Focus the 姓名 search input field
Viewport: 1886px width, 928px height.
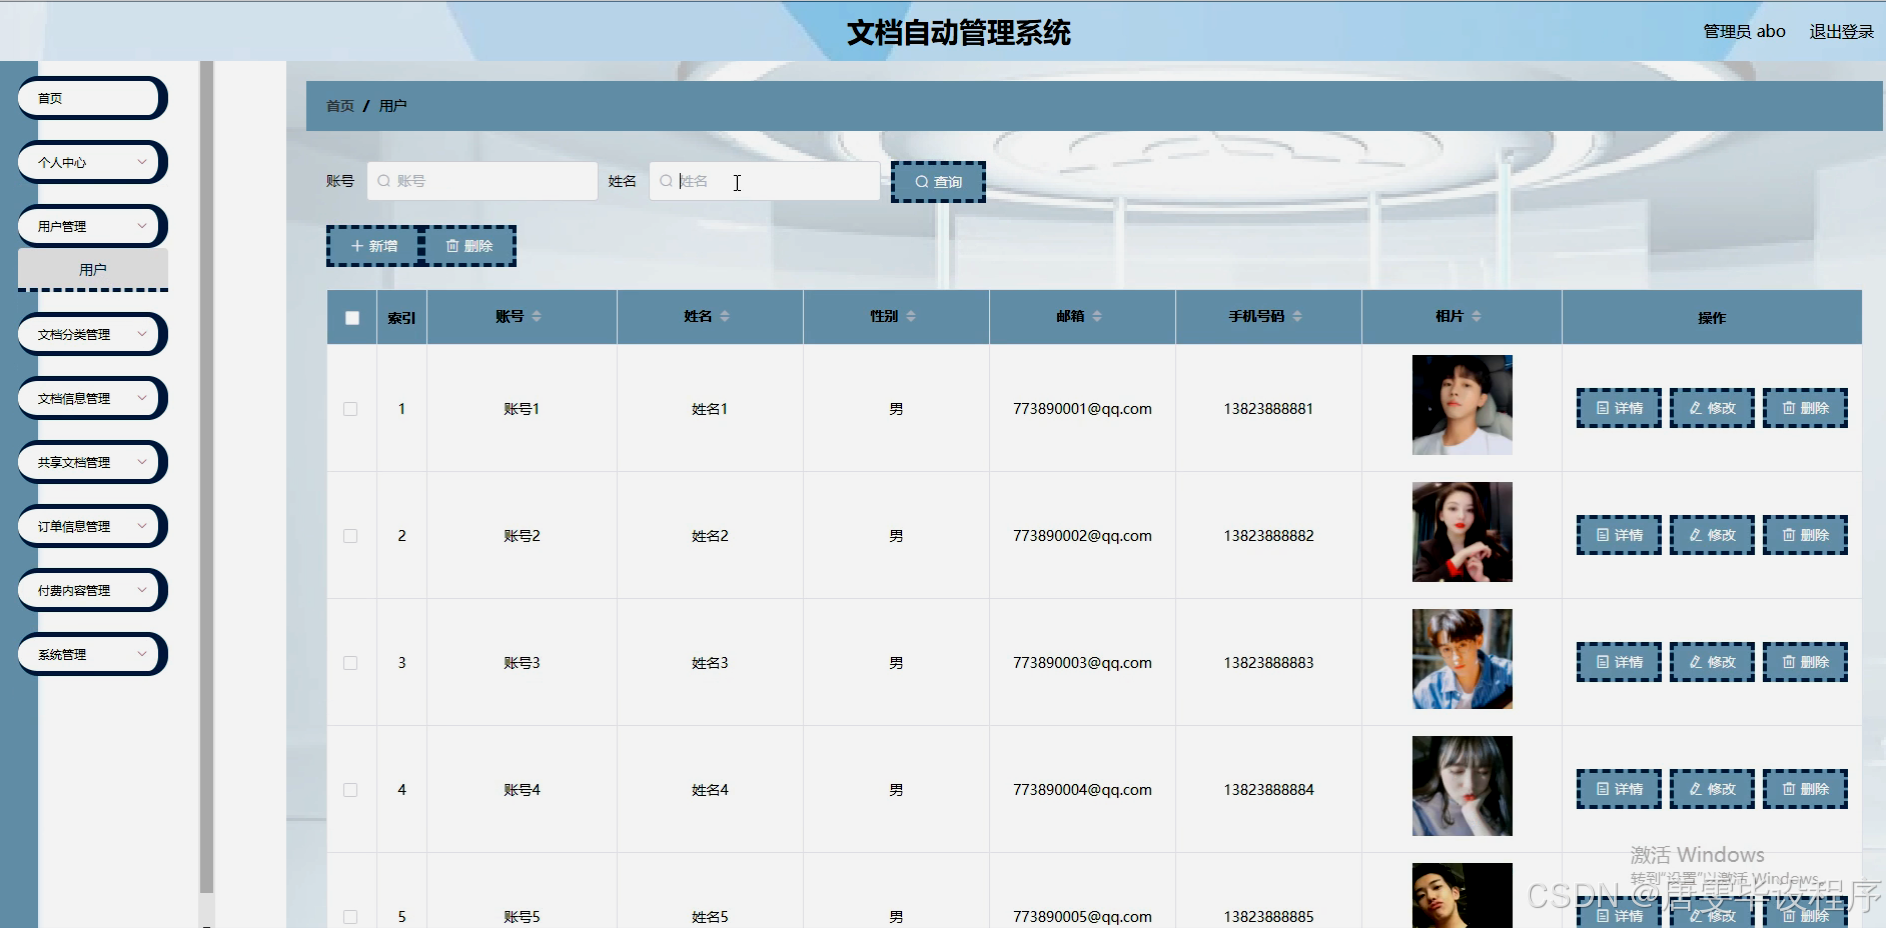765,181
